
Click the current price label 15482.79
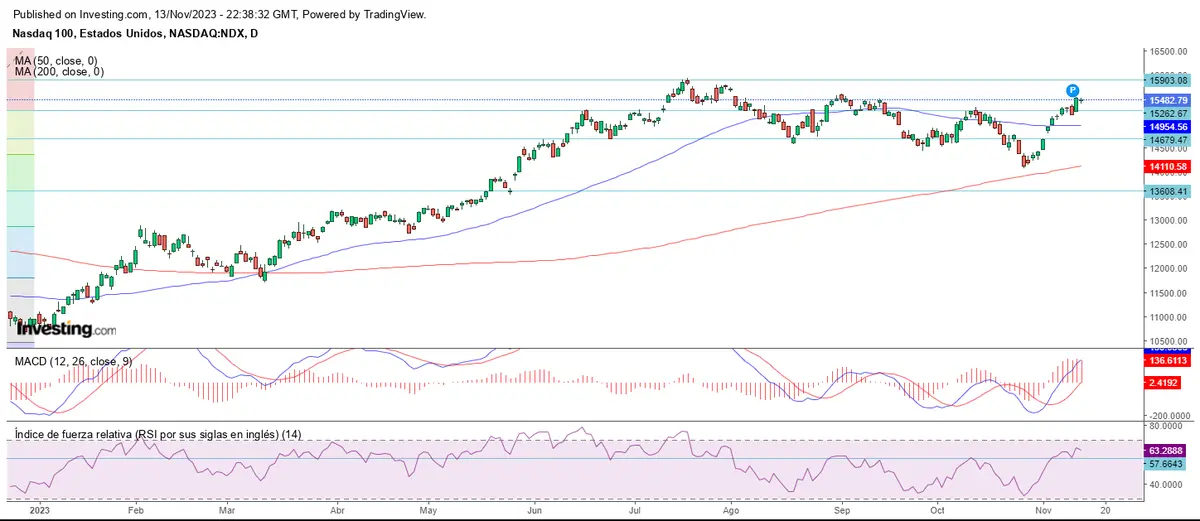click(1167, 100)
